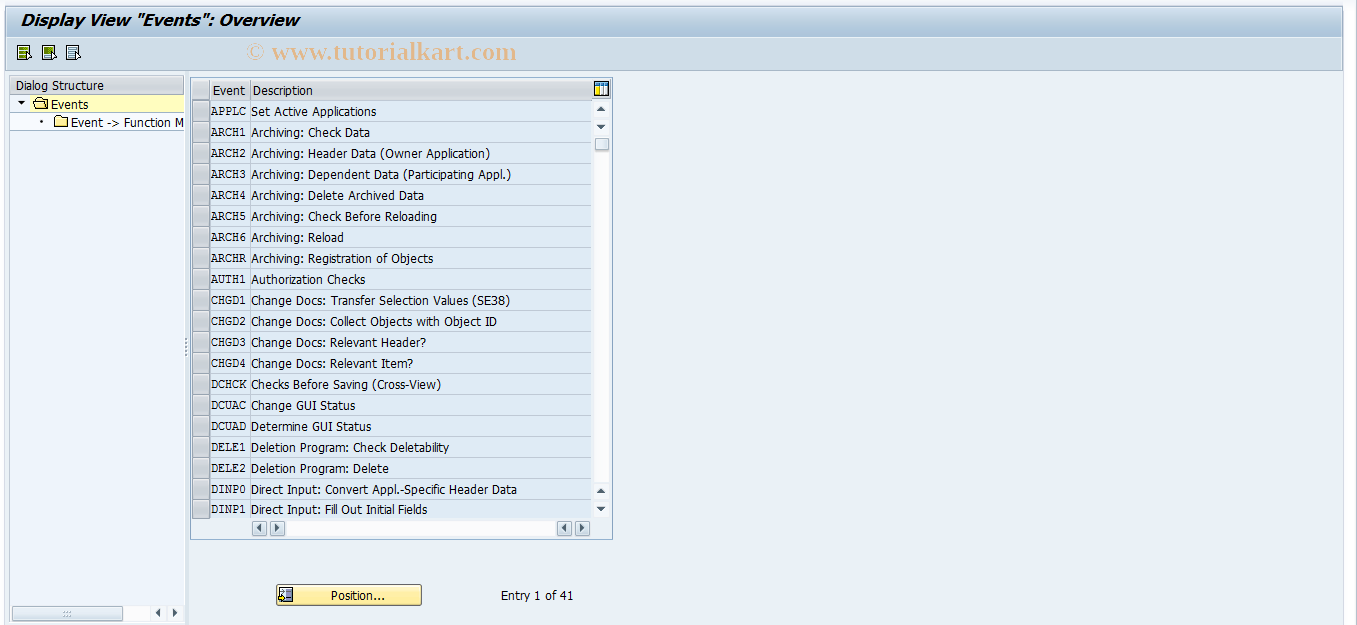Click left horizontal scroll-left arrow in table
The height and width of the screenshot is (625, 1357).
click(x=260, y=528)
